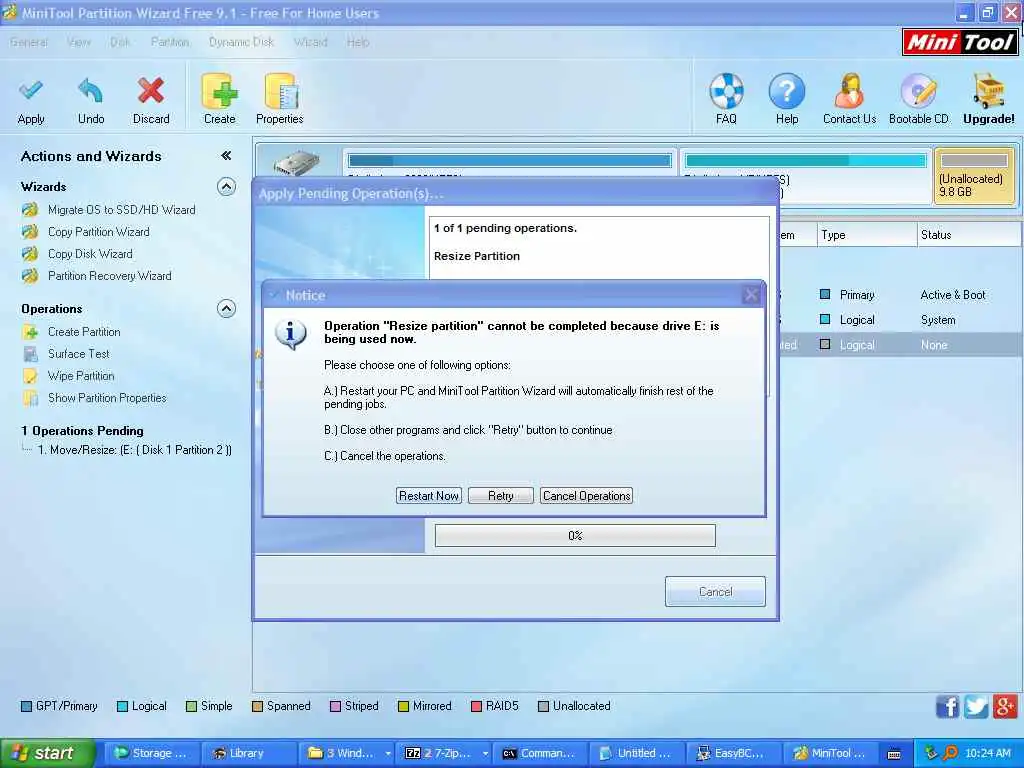Viewport: 1024px width, 768px height.
Task: Open the Google Plus icon
Action: pos(1005,707)
